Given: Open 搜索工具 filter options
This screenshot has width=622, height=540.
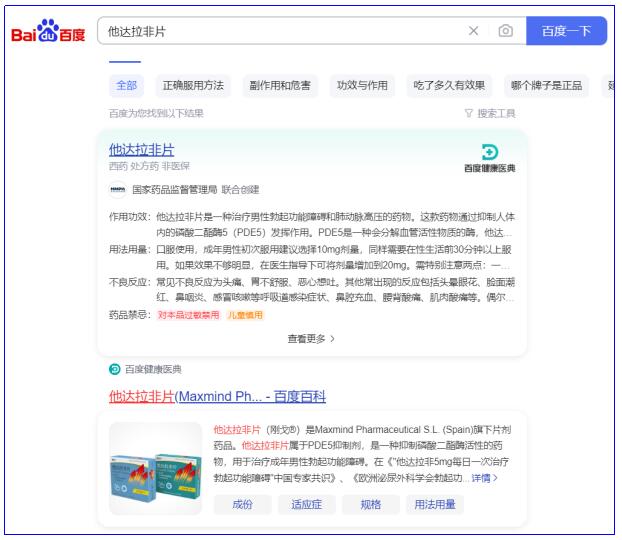Looking at the screenshot, I should click(x=490, y=113).
